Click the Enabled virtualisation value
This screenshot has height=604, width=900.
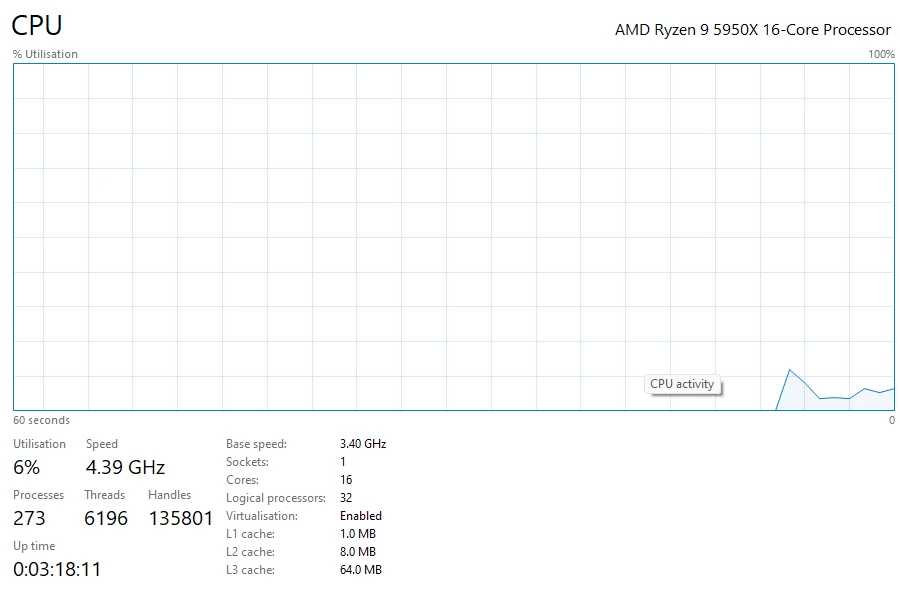[360, 516]
